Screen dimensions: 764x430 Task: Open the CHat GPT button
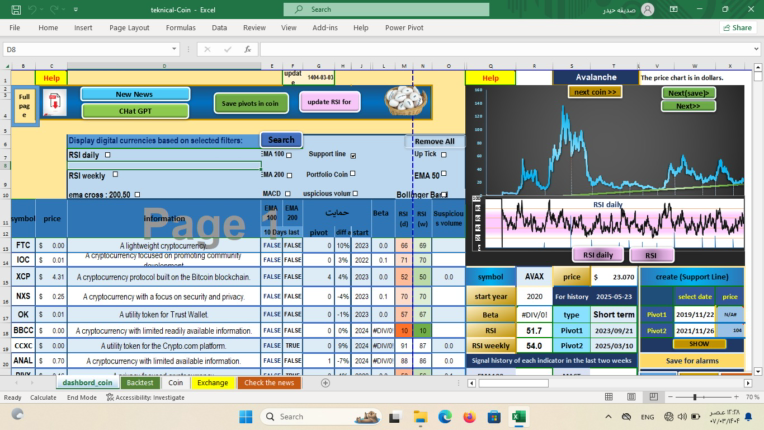coord(135,111)
